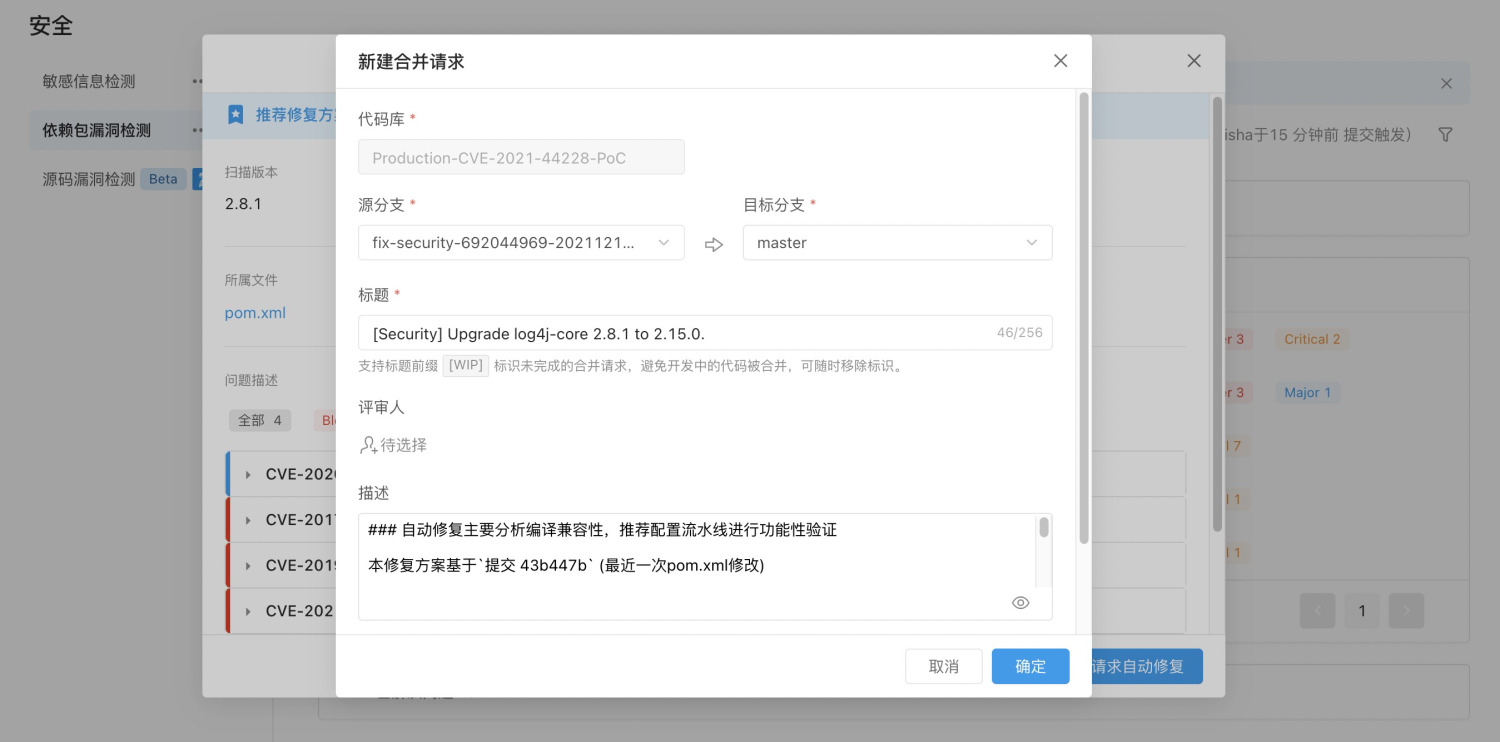Screen dimensions: 1500x742
Task: Click the next-page arrow in pagination
Action: point(1406,610)
